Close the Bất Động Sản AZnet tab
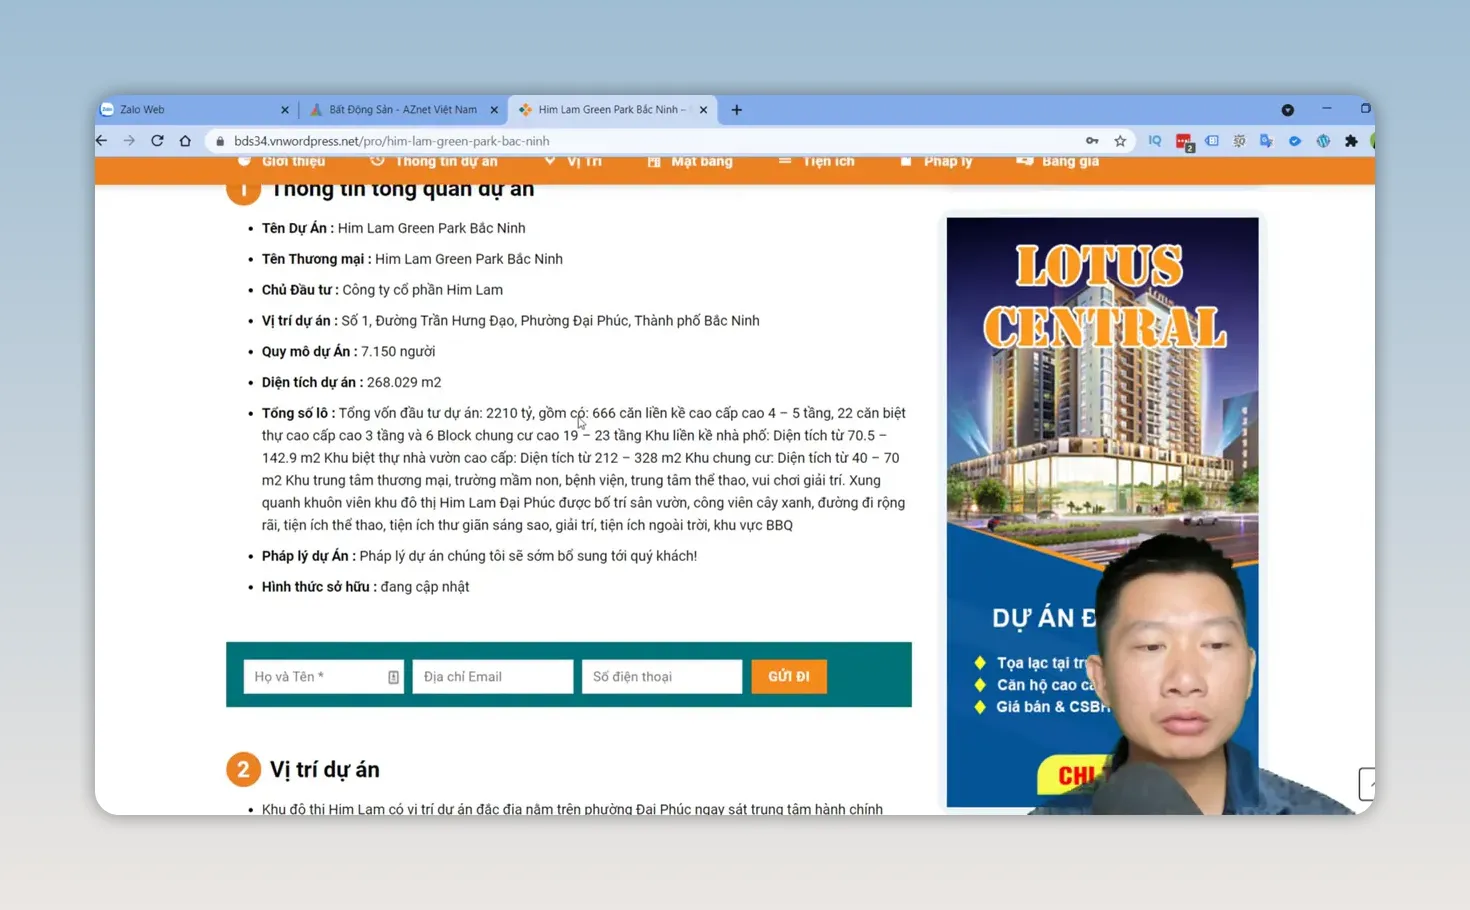 (494, 110)
